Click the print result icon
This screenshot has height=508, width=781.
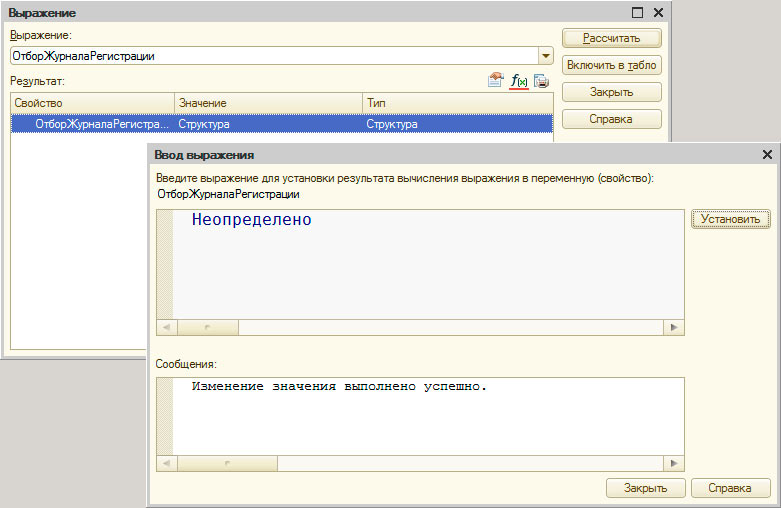pyautogui.click(x=541, y=81)
